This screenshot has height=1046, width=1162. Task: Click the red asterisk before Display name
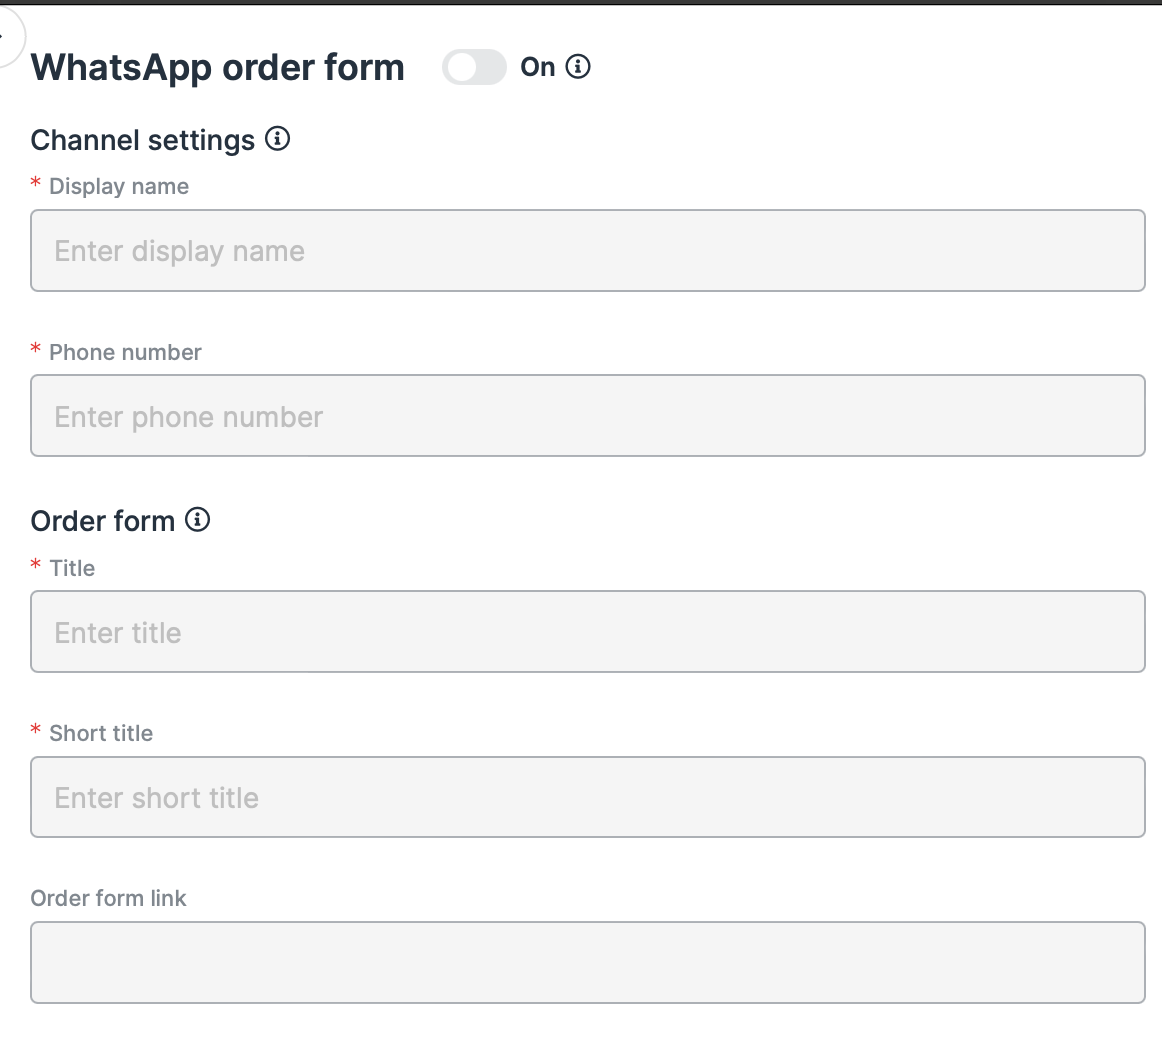[x=36, y=185]
